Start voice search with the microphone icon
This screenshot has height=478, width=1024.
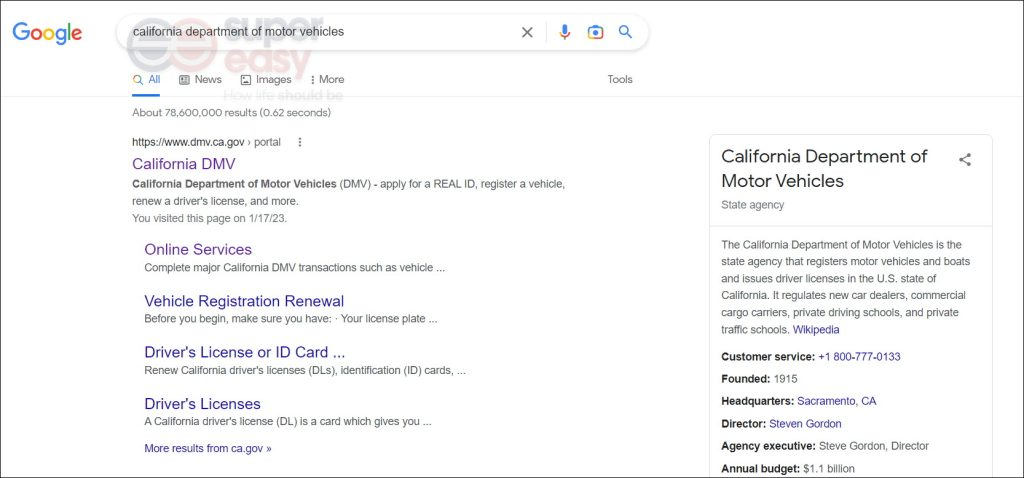565,32
